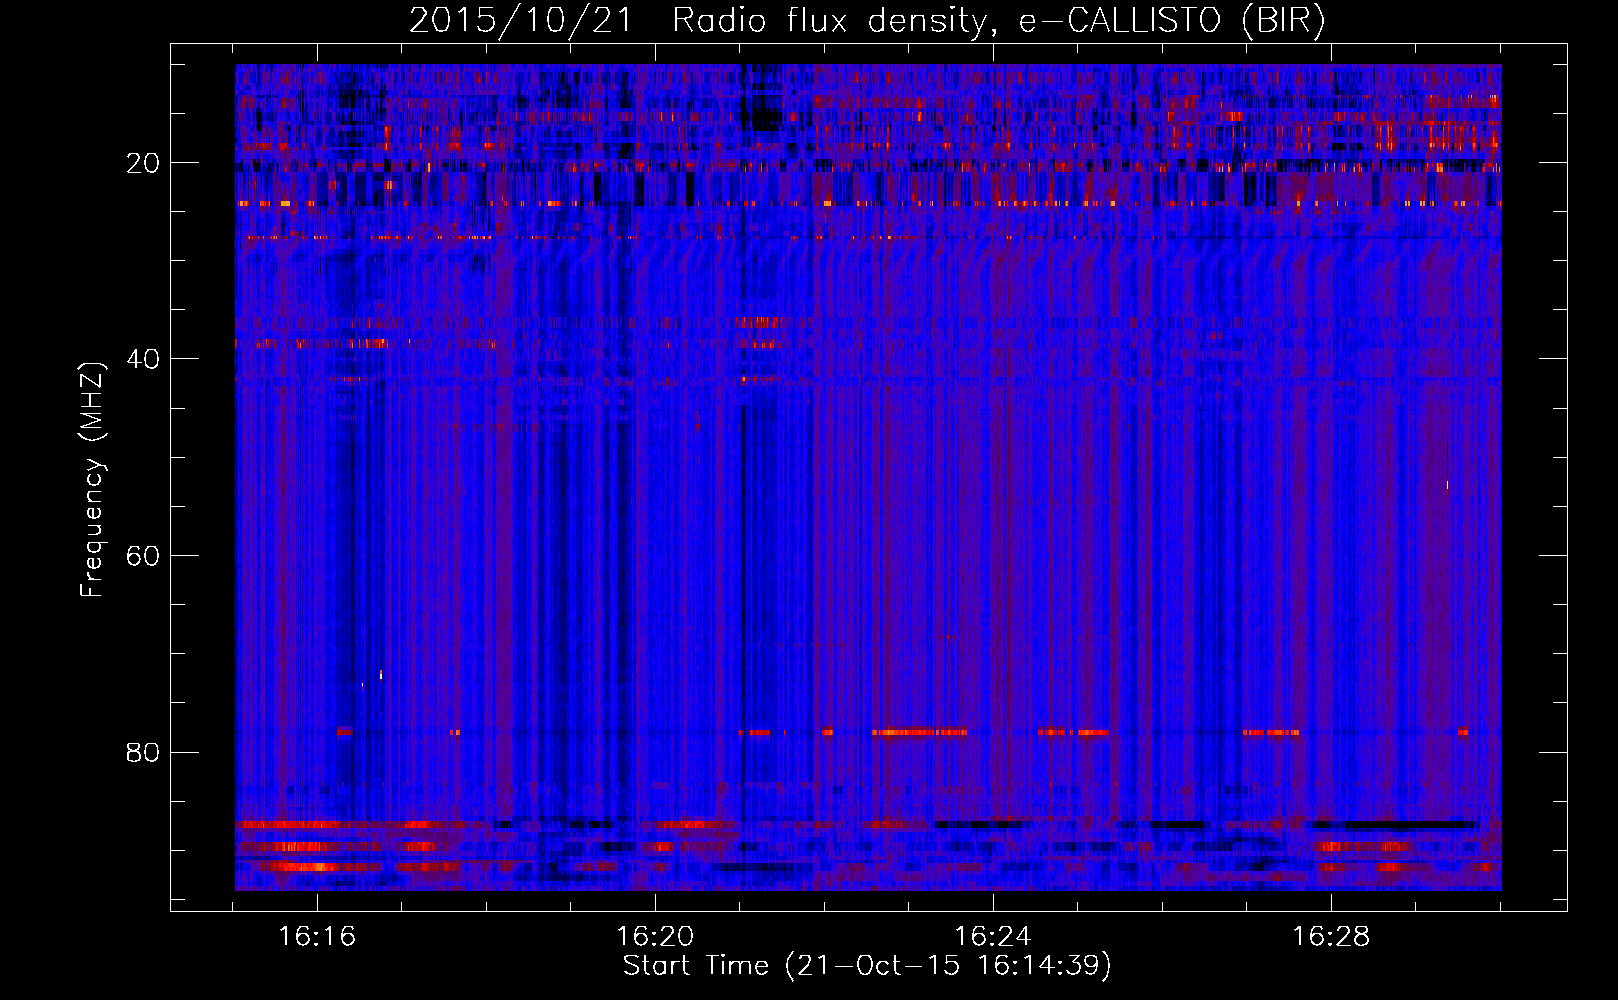Click the 'Start Time (21-Oct-15 16:14:39)' label

click(x=867, y=966)
